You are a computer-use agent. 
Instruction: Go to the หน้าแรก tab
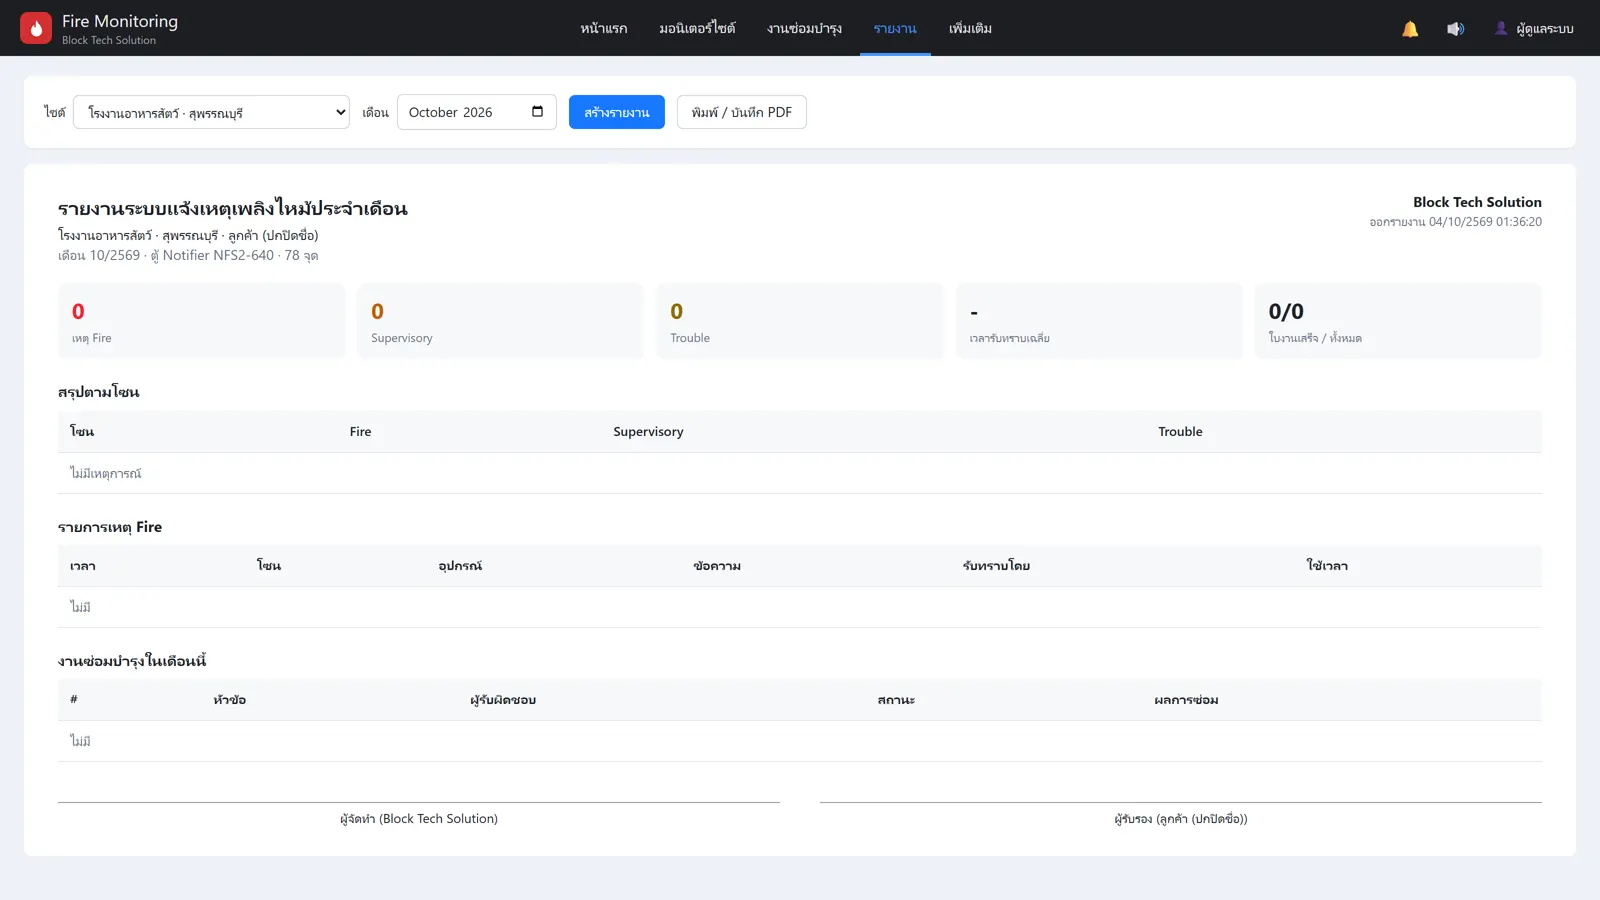click(604, 28)
